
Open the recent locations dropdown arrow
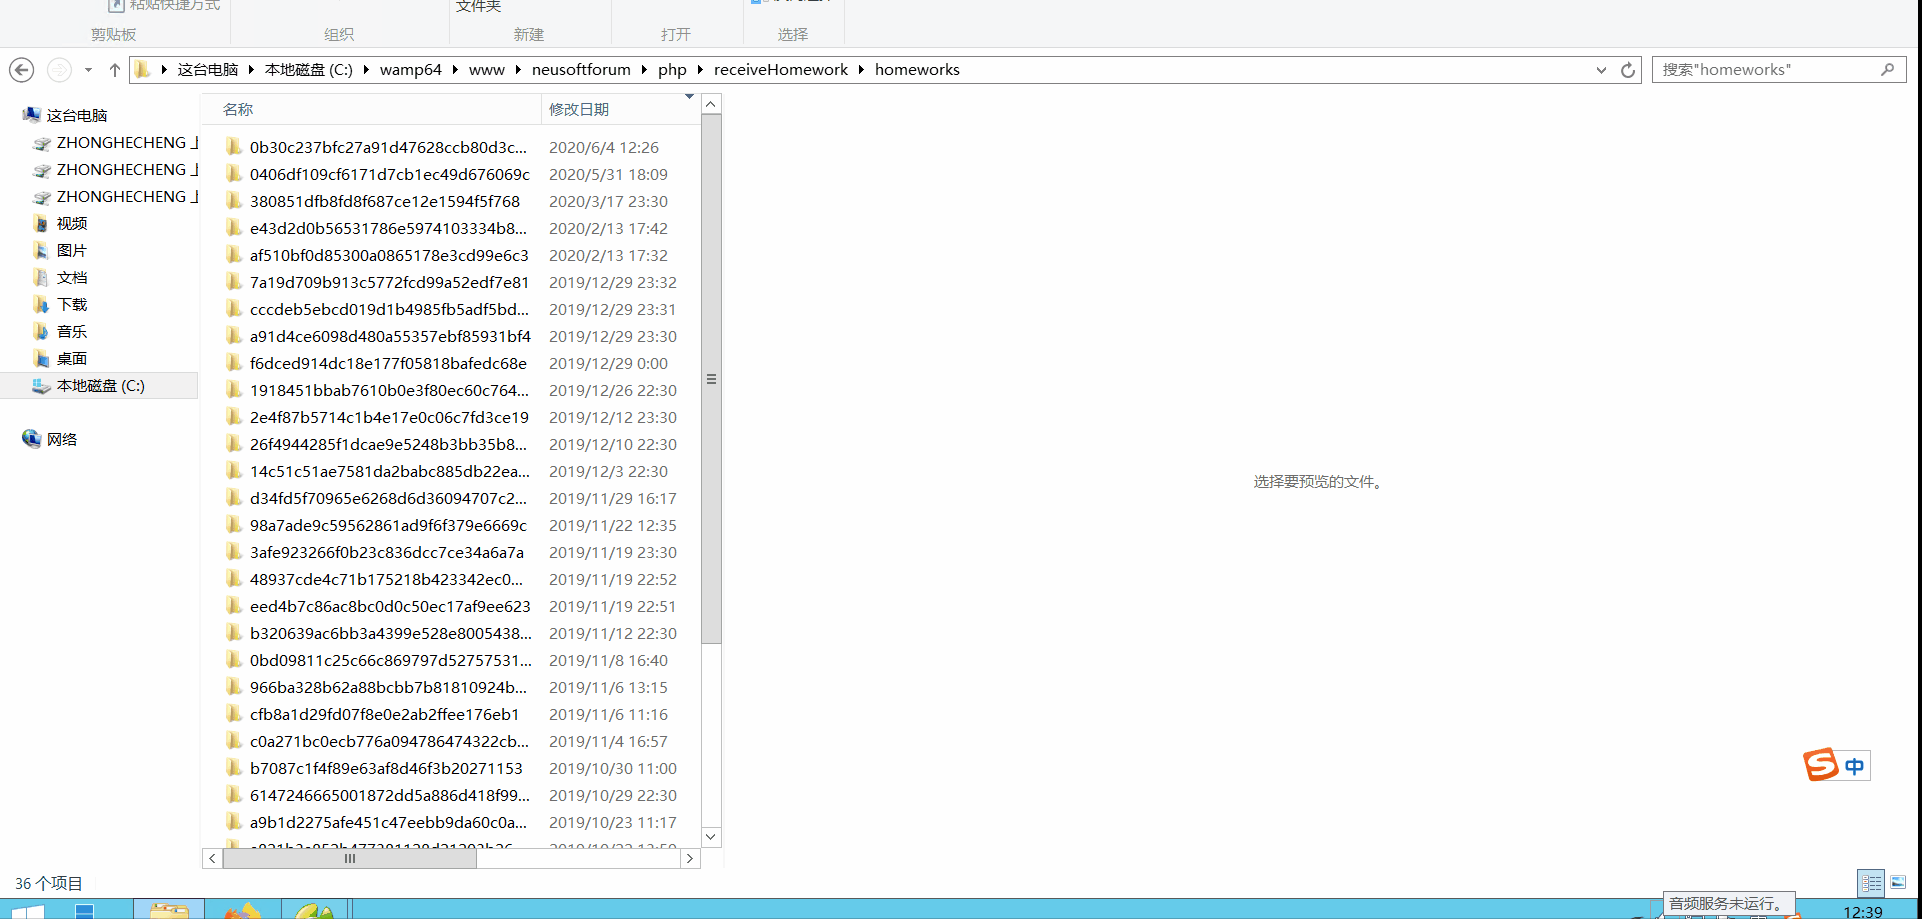88,70
